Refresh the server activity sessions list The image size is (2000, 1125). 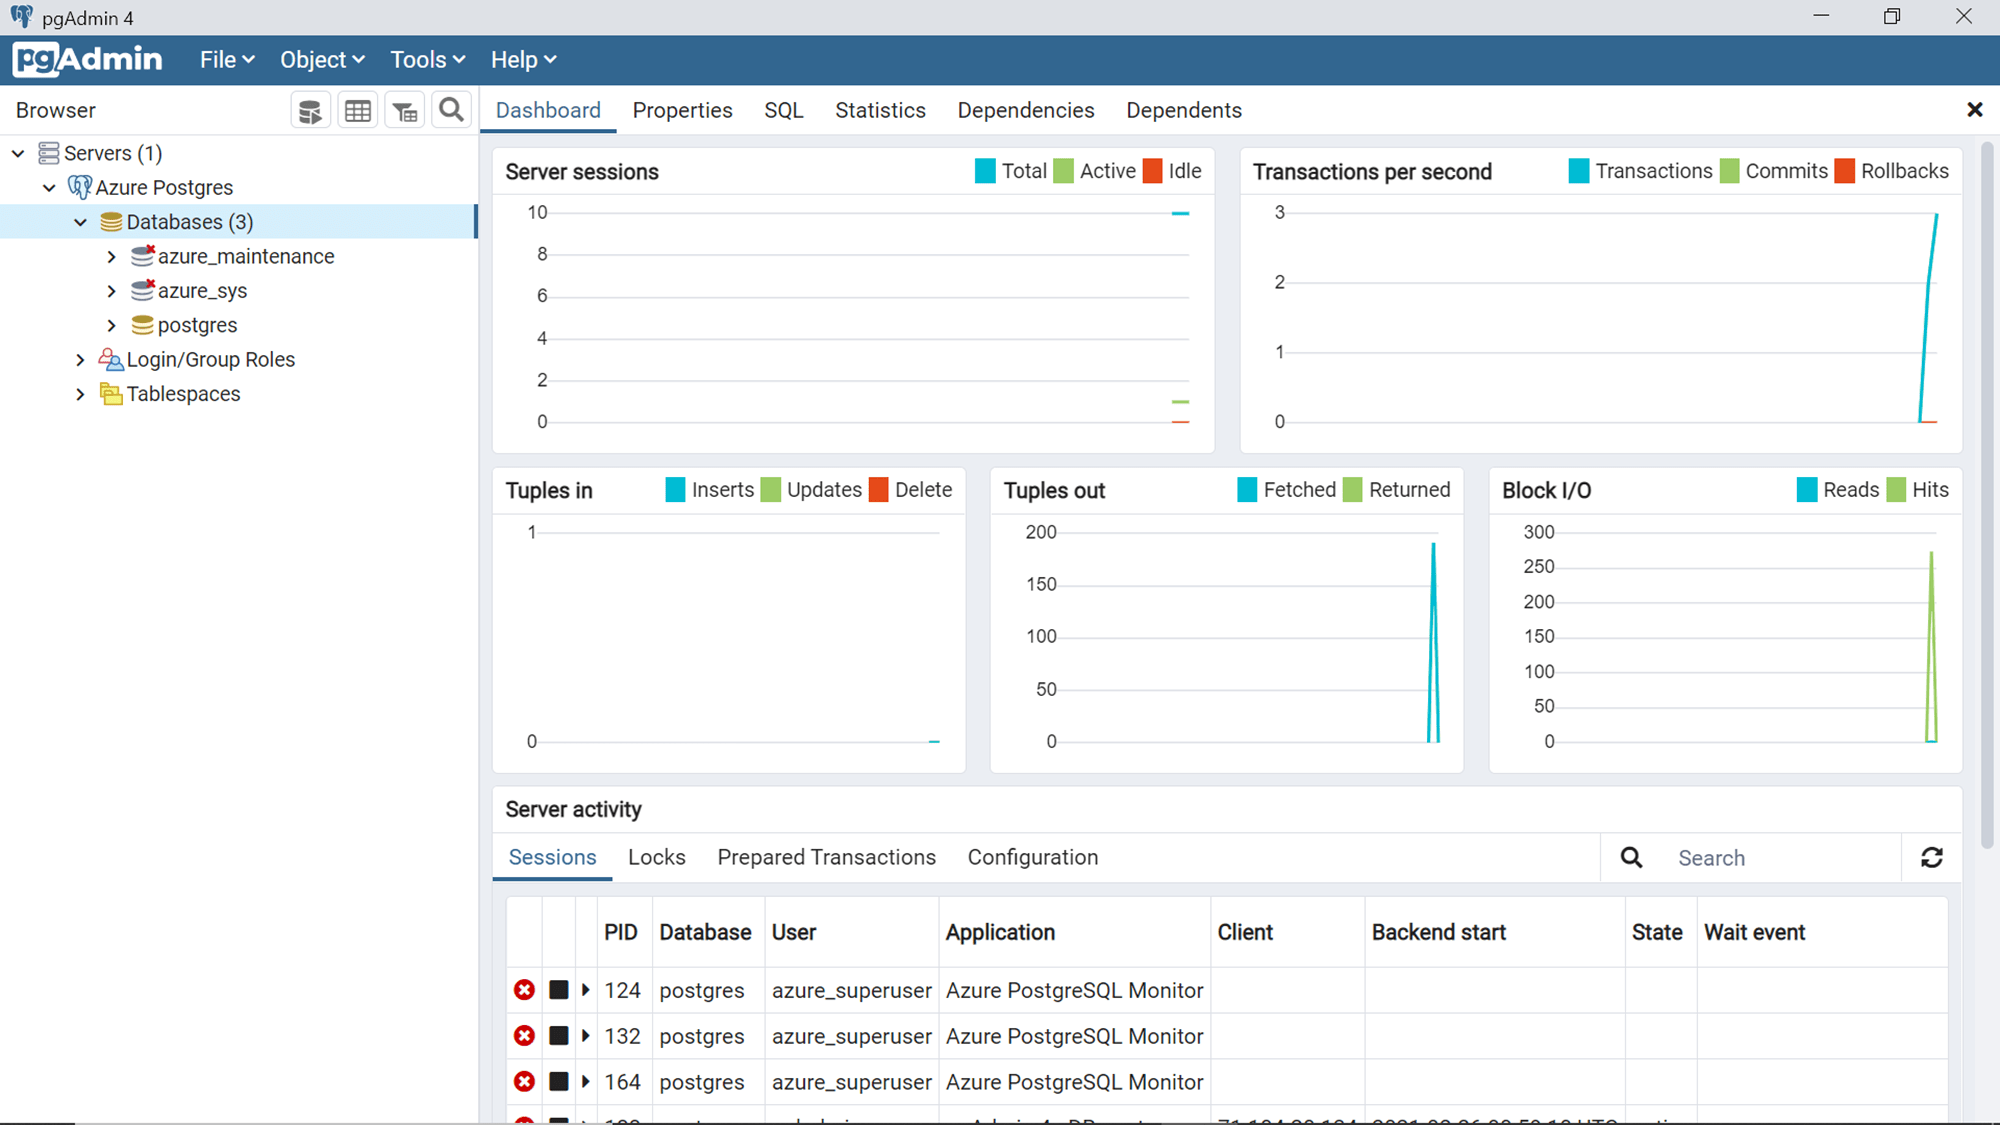pyautogui.click(x=1932, y=858)
